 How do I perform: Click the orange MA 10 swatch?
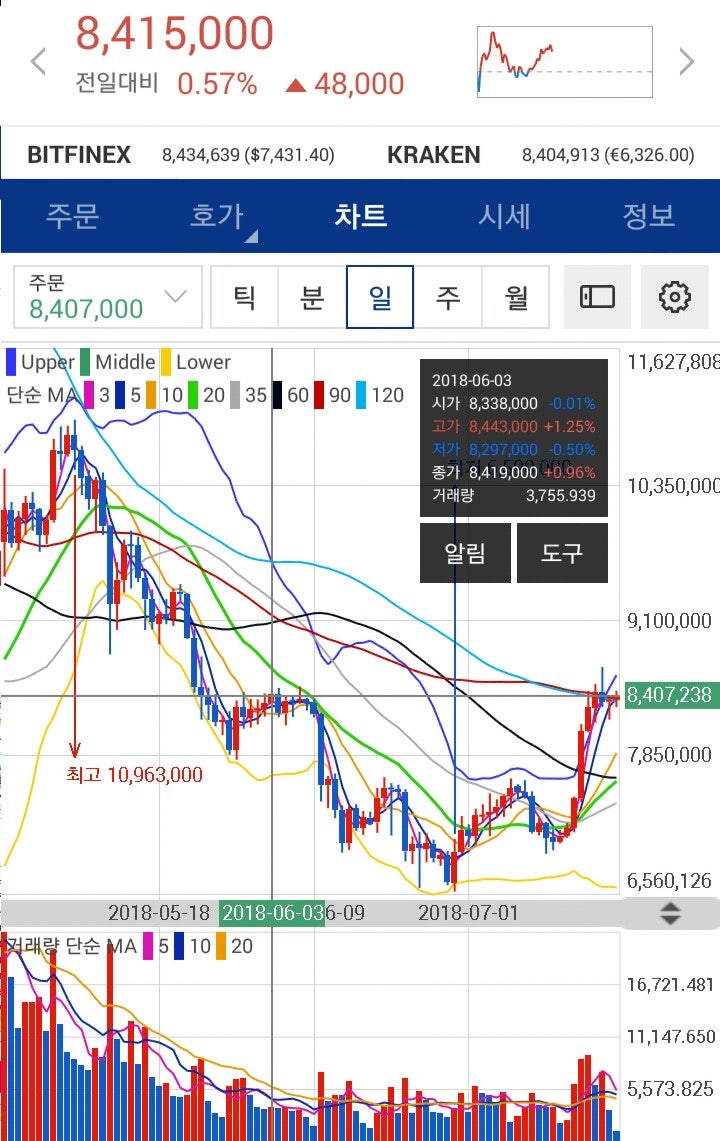[151, 395]
